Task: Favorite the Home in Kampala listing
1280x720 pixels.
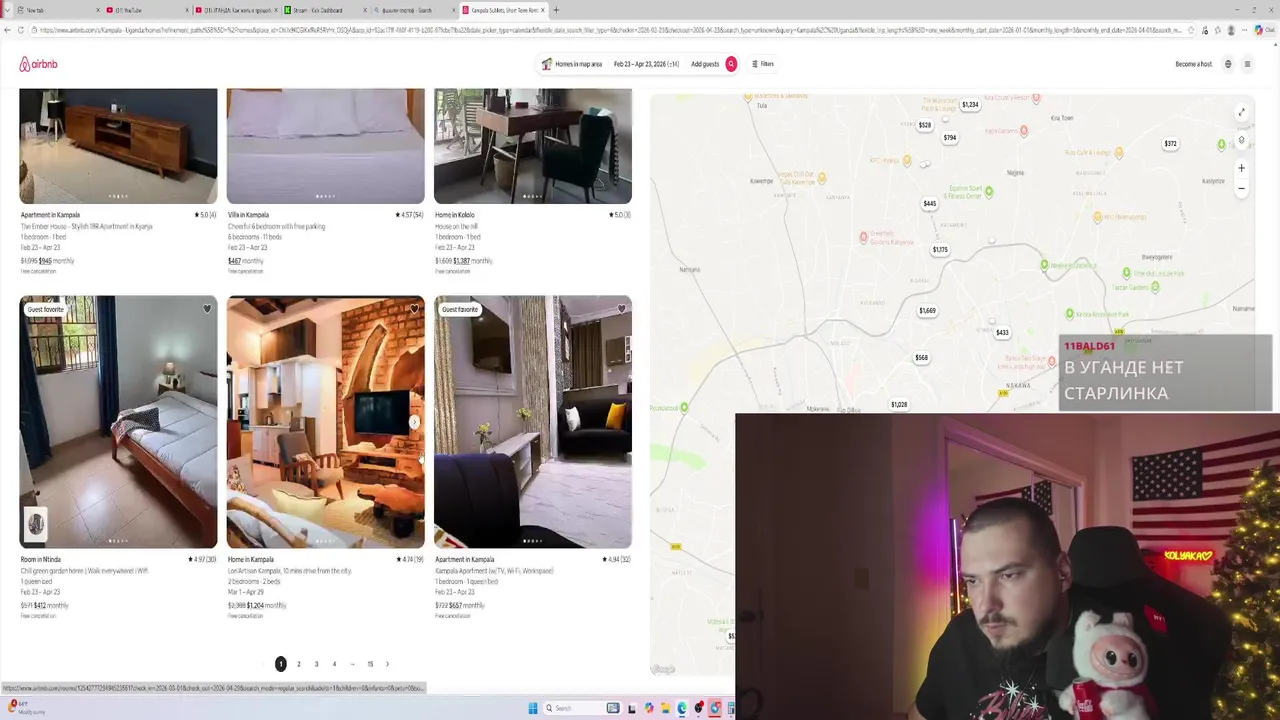Action: tap(414, 309)
